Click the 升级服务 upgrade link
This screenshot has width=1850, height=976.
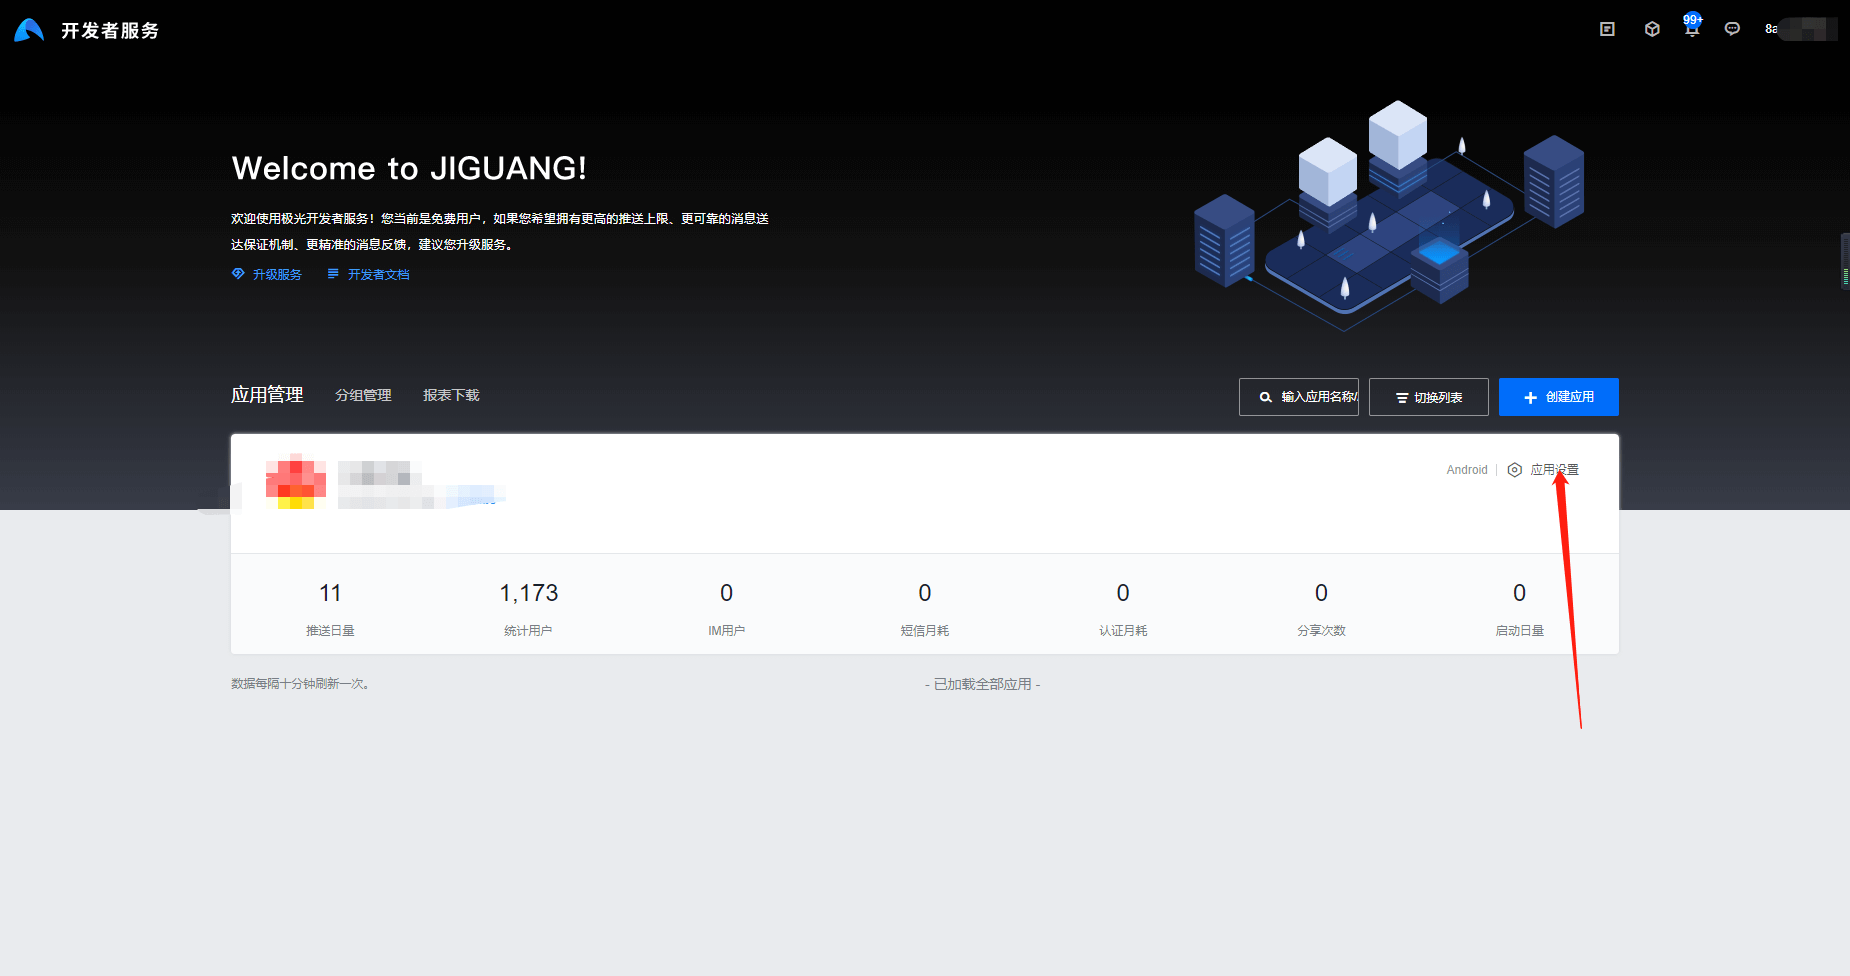coord(277,274)
